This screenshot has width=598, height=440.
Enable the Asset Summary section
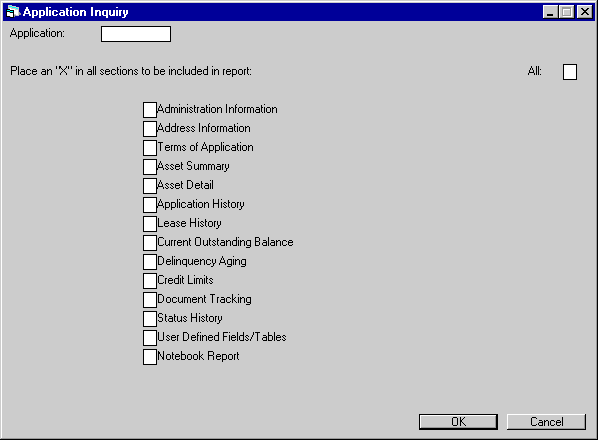coord(150,167)
